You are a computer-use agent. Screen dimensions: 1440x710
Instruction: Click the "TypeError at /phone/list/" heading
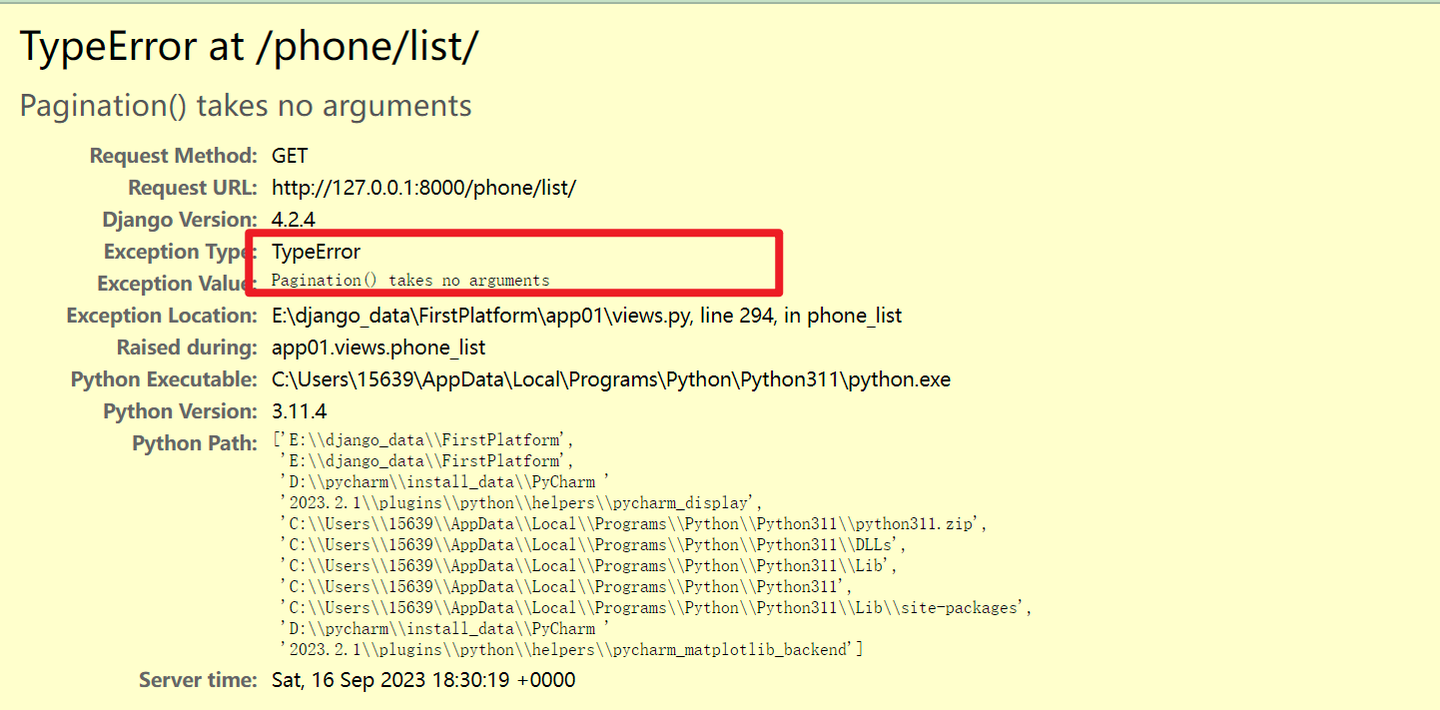click(248, 47)
